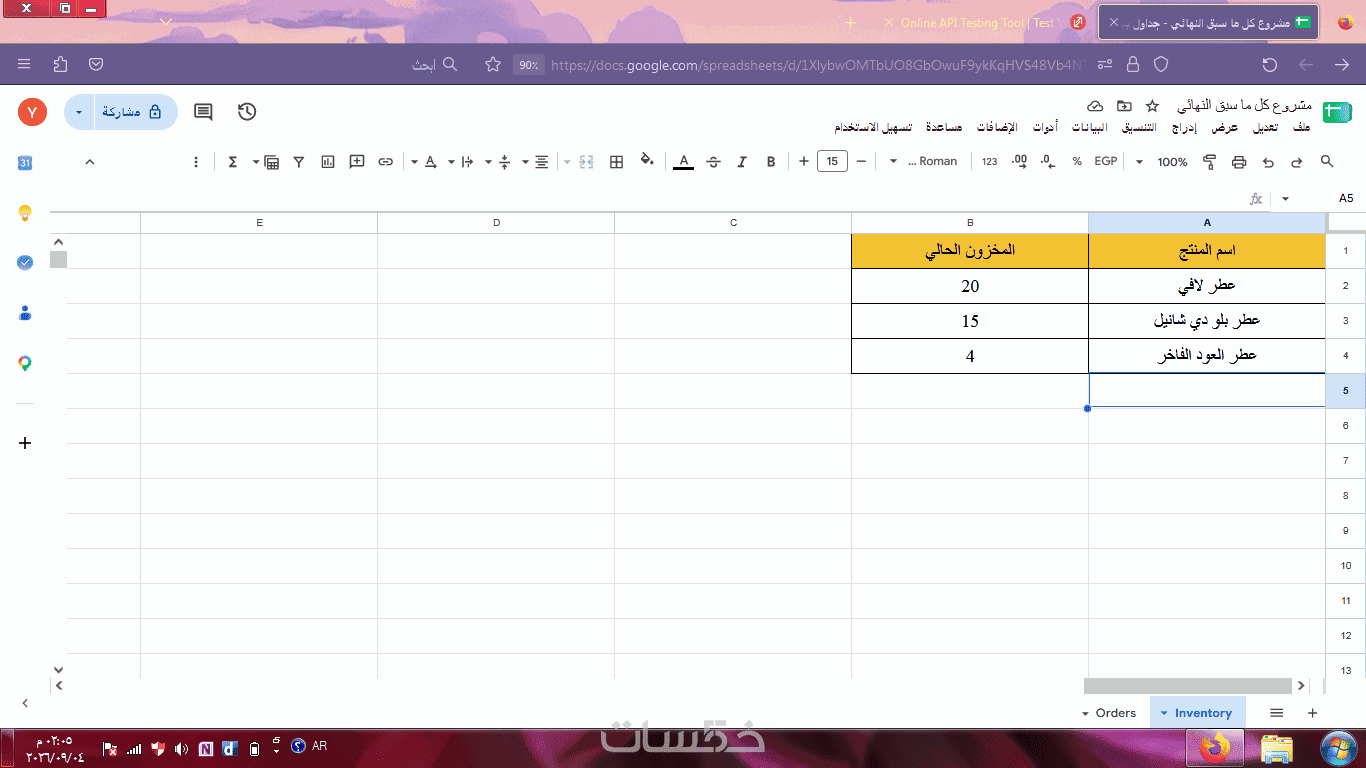1366x768 pixels.
Task: Toggle bold formatting
Action: tap(771, 162)
